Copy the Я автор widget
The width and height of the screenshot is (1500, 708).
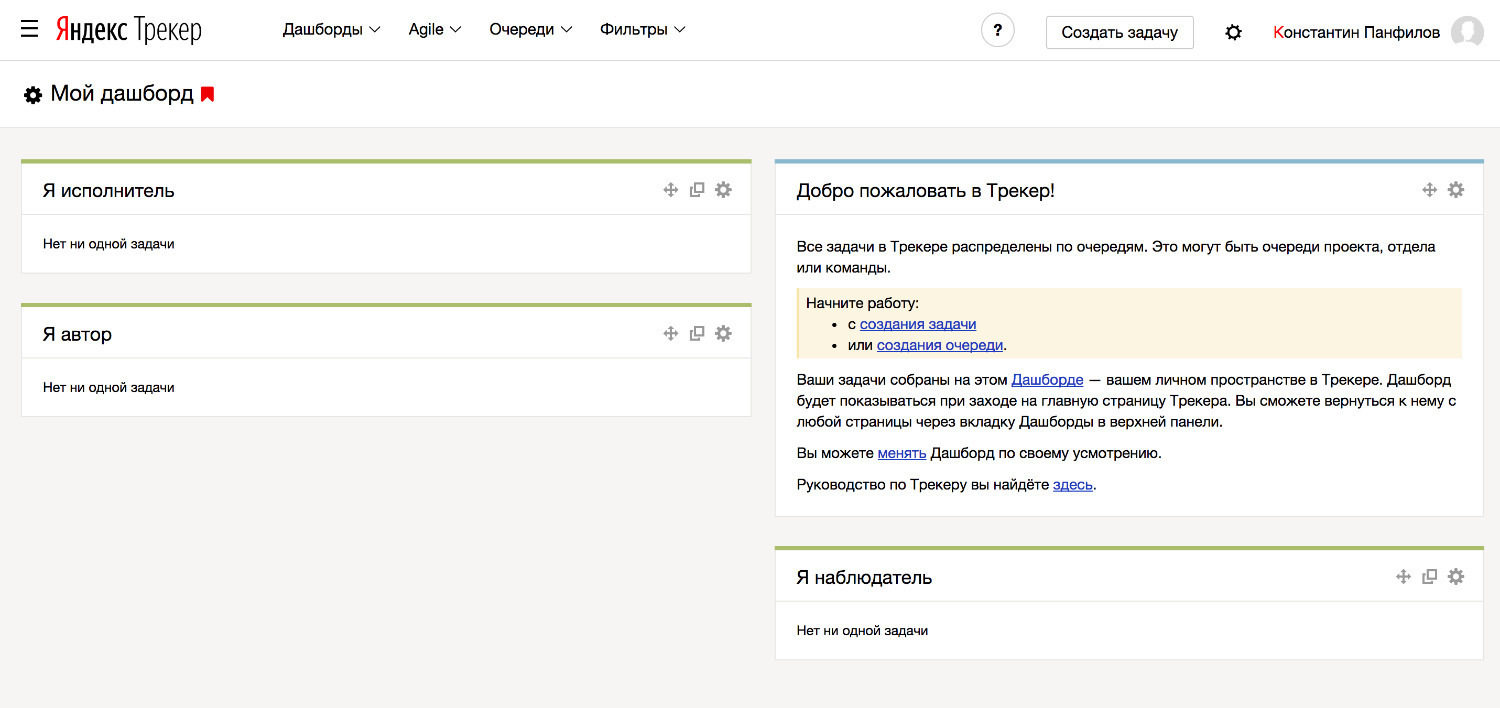point(697,333)
